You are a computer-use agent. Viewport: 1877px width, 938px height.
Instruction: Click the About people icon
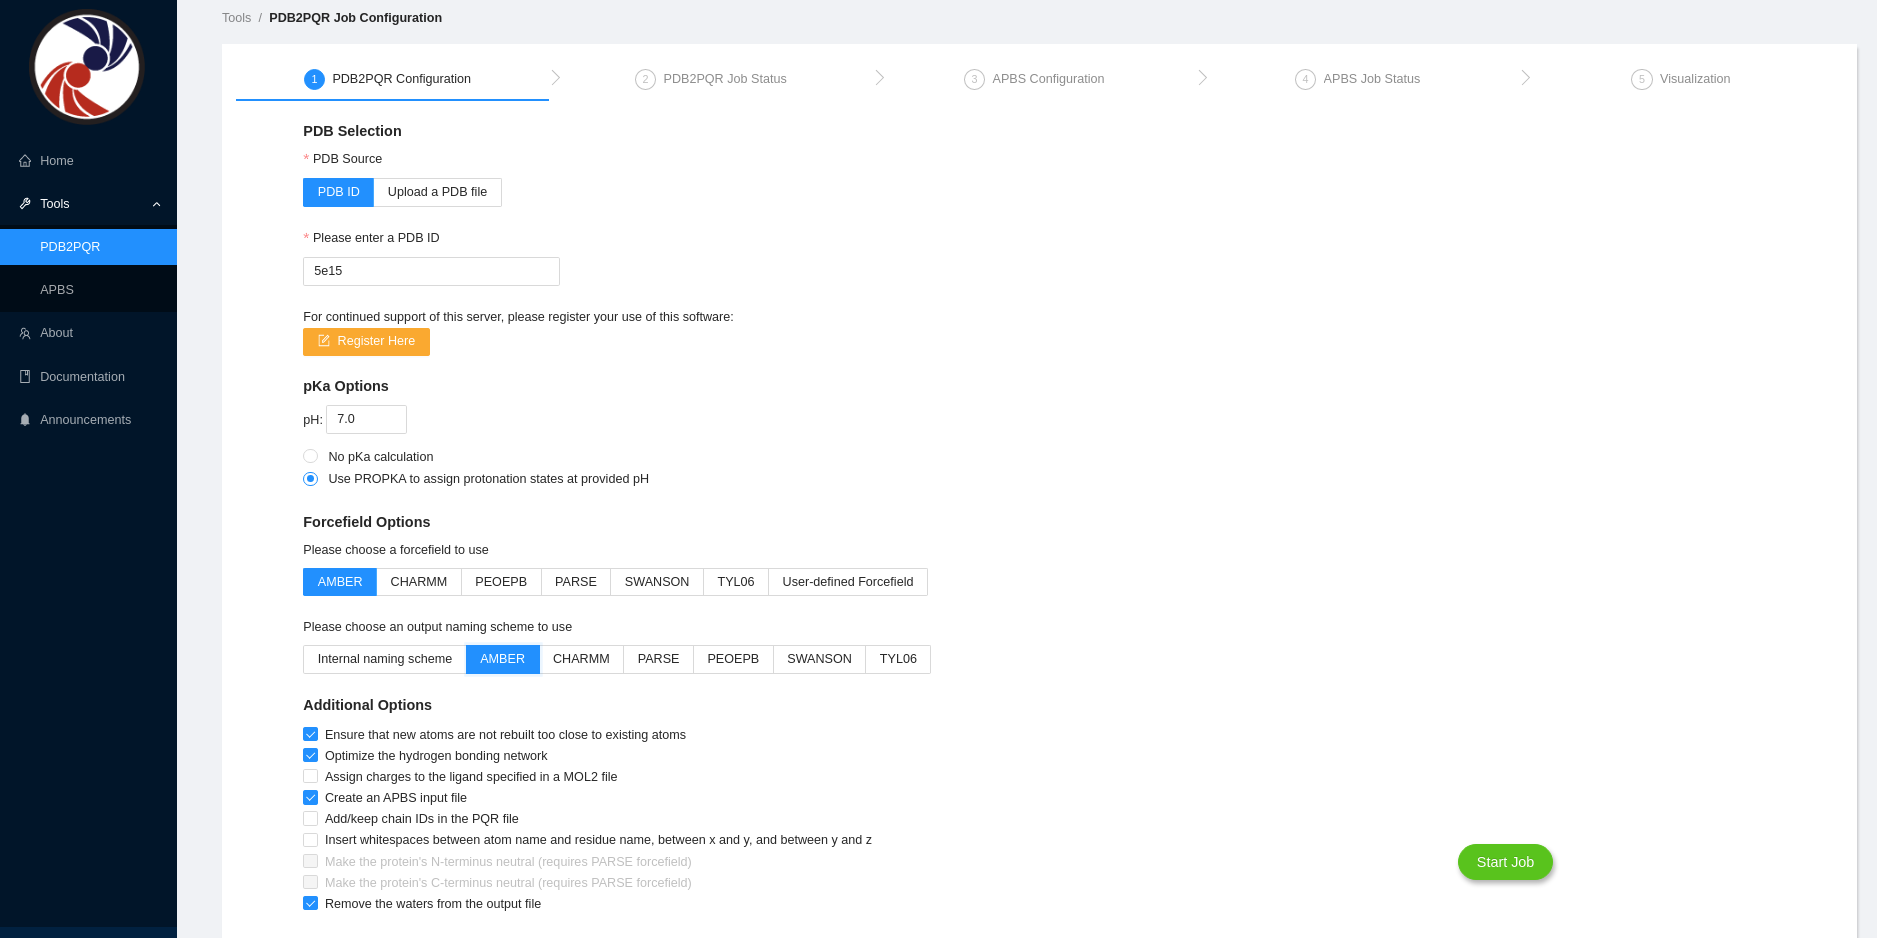coord(25,333)
